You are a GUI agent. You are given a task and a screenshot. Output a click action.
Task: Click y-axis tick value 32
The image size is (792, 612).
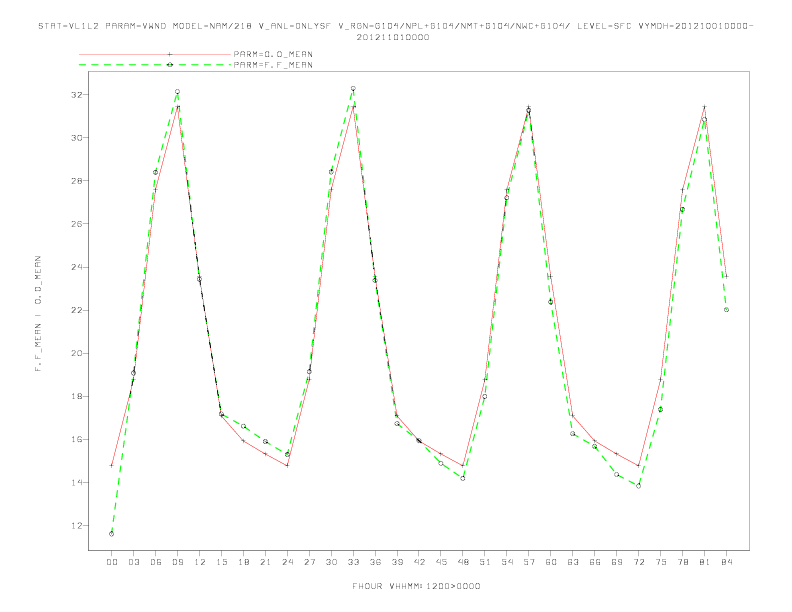click(x=76, y=94)
